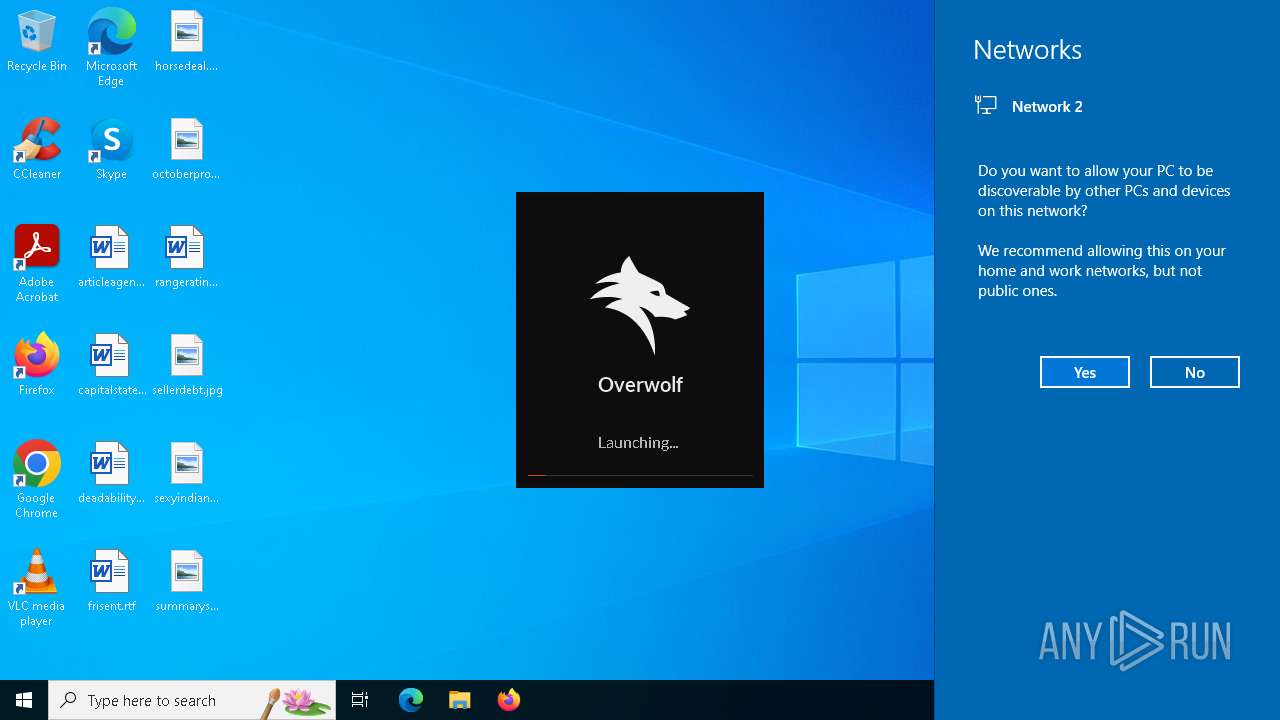This screenshot has height=720, width=1280.
Task: Select the summarys image file icon
Action: click(x=187, y=582)
